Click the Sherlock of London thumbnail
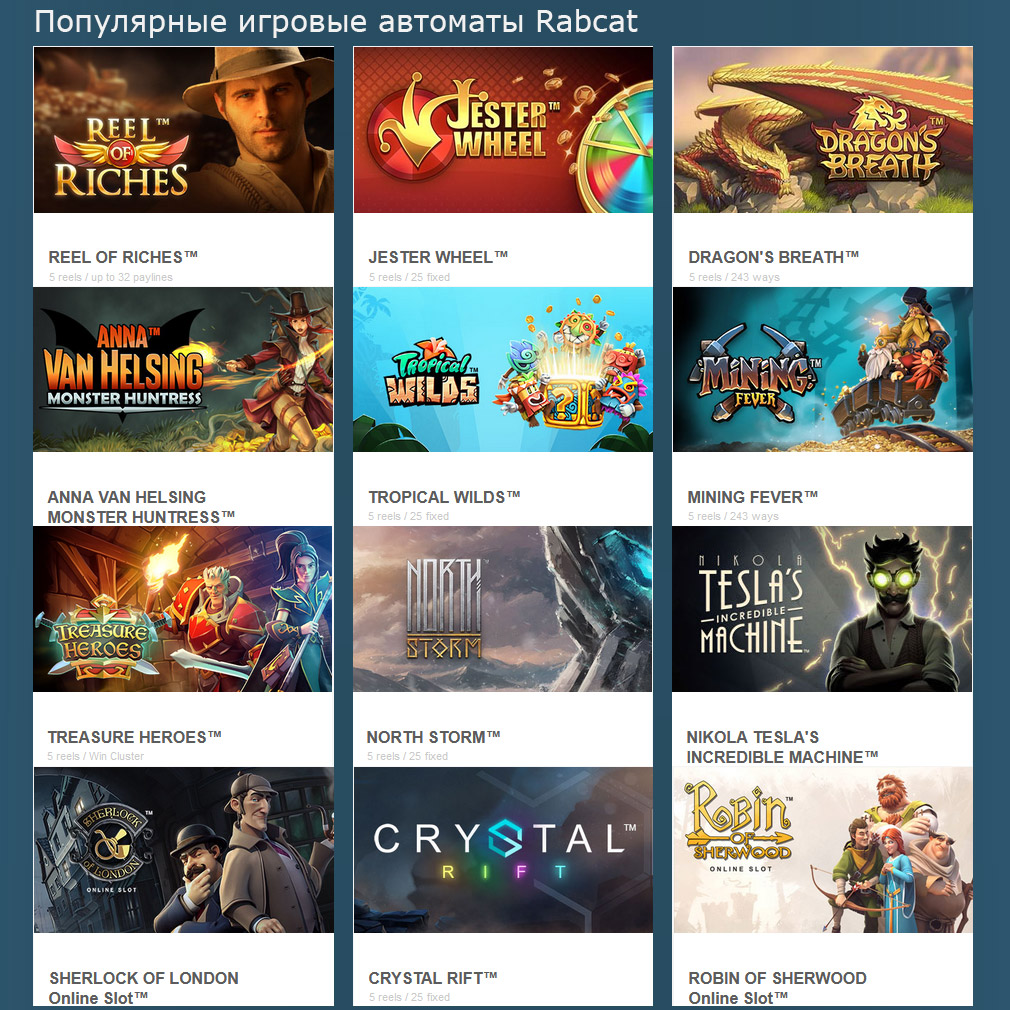1010x1010 pixels. pos(184,850)
